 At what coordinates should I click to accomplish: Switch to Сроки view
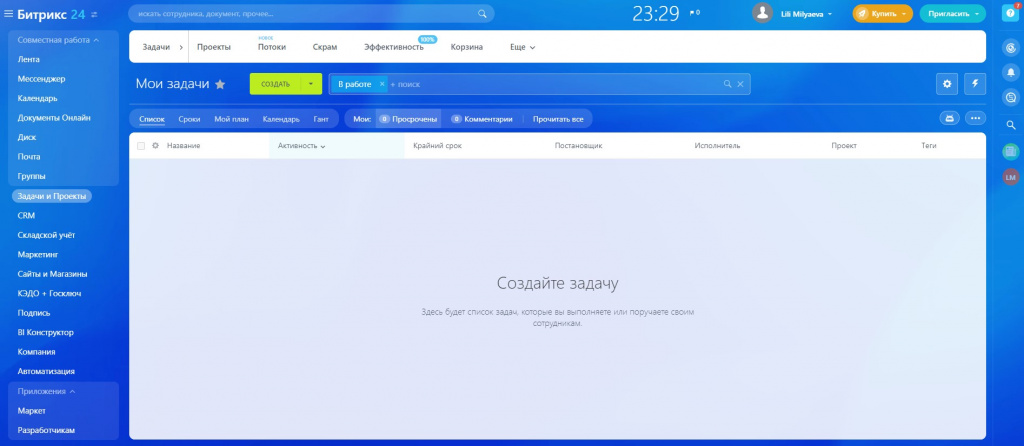click(189, 119)
